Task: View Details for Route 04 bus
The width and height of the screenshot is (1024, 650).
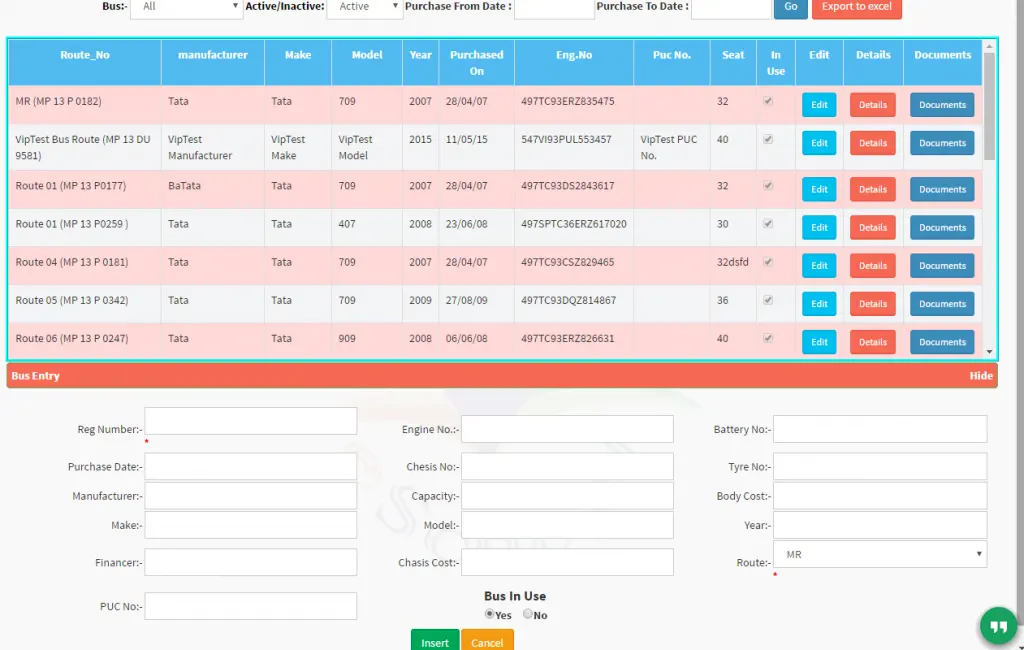Action: click(x=872, y=266)
